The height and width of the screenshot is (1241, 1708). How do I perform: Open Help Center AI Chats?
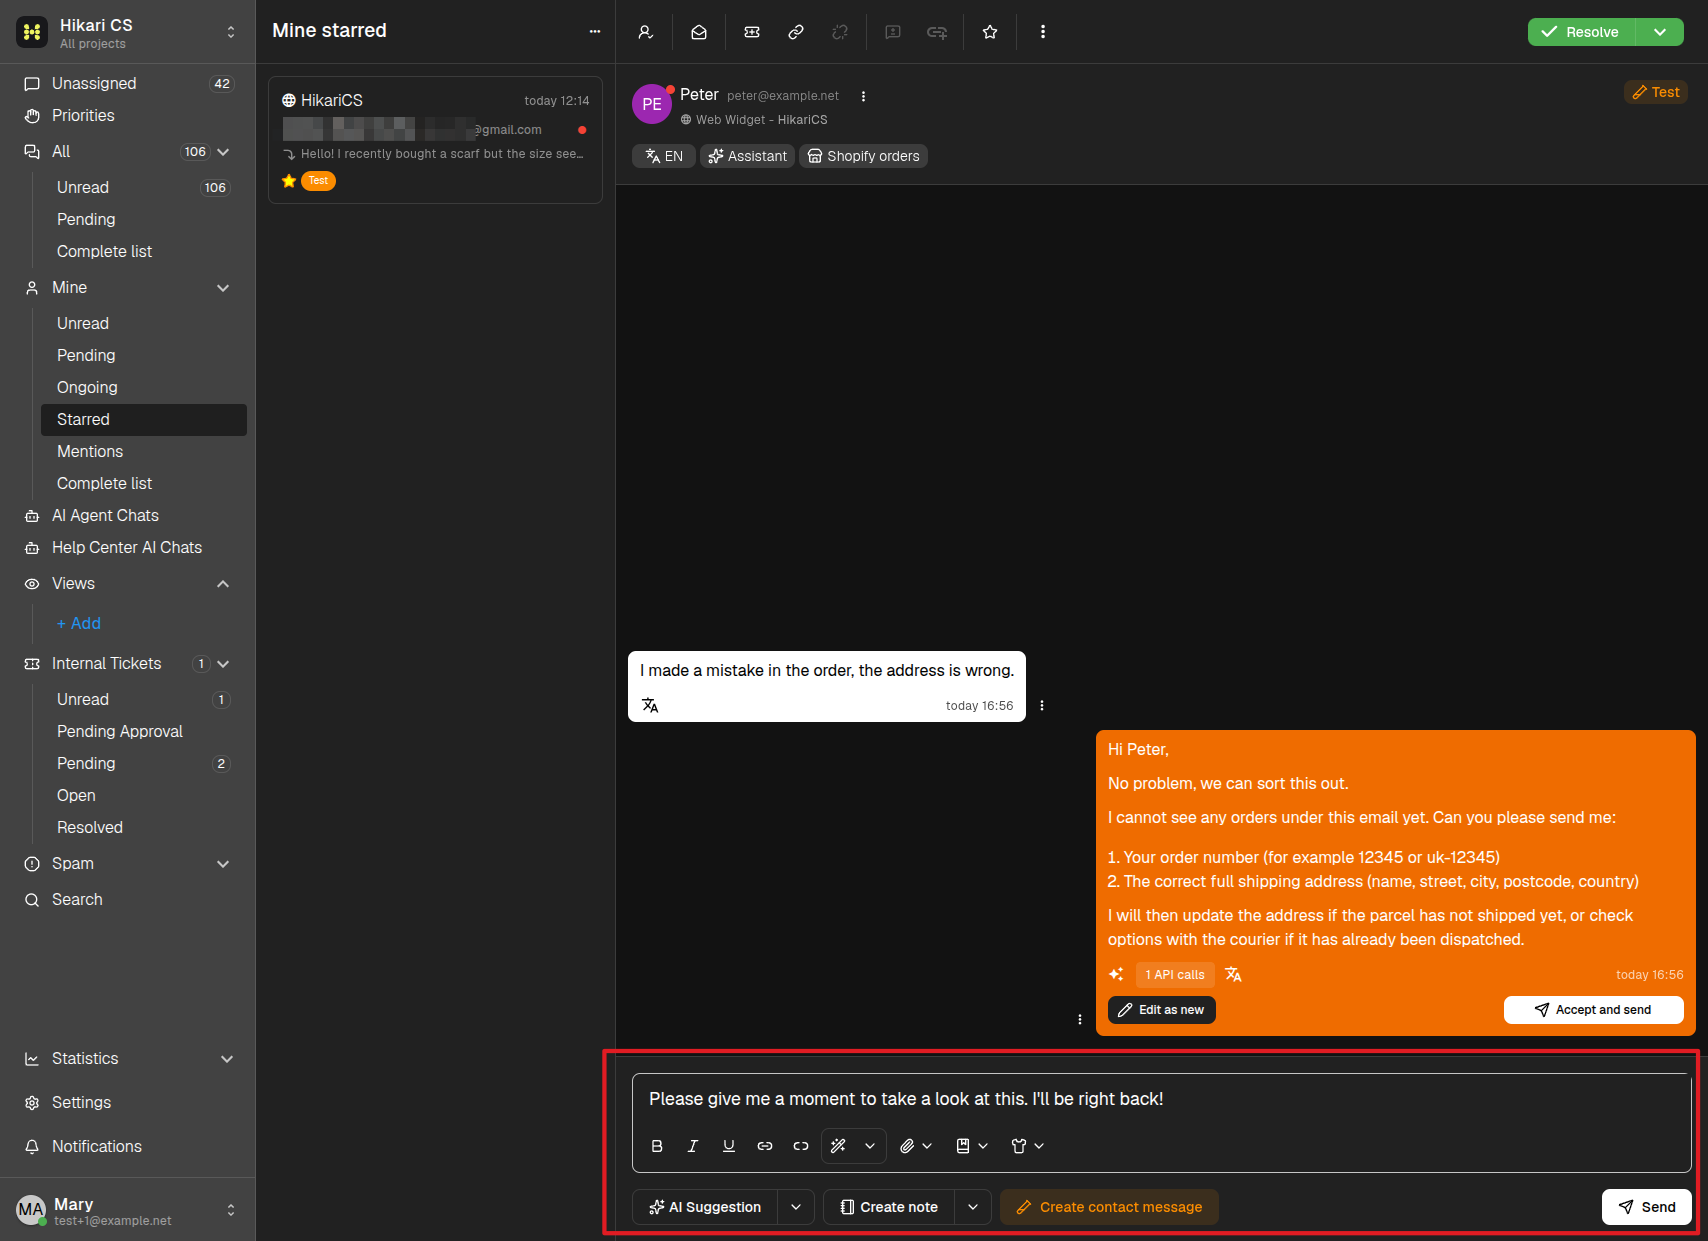pos(127,548)
